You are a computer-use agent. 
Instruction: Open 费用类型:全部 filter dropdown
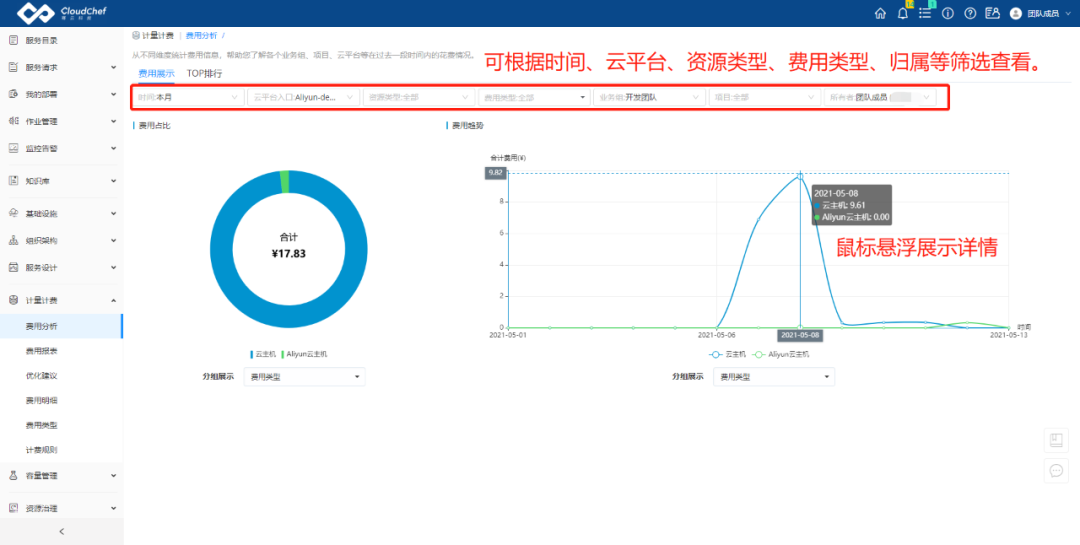coord(534,97)
